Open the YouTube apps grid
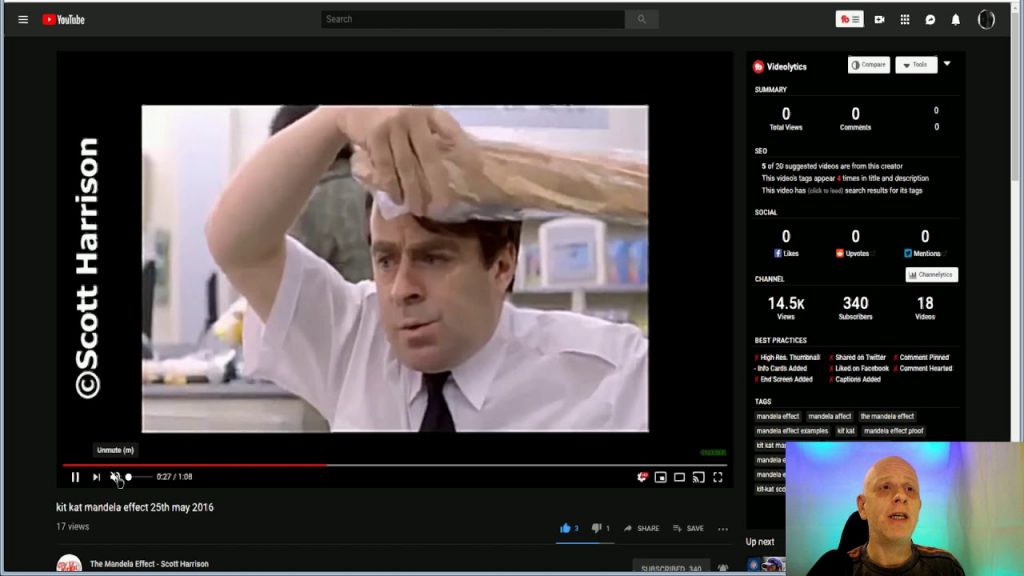Screen dimensions: 1024x576 click(904, 20)
